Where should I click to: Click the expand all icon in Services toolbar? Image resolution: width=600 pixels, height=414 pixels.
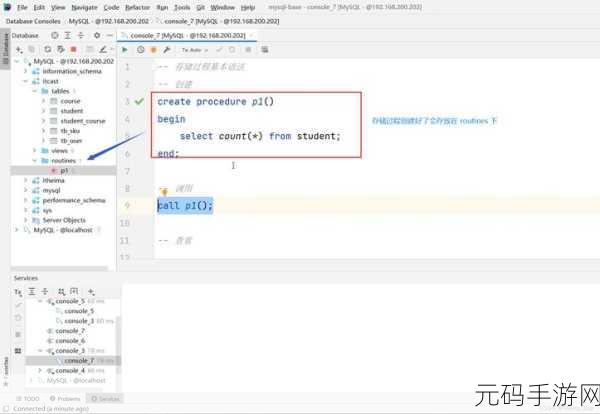click(32, 292)
